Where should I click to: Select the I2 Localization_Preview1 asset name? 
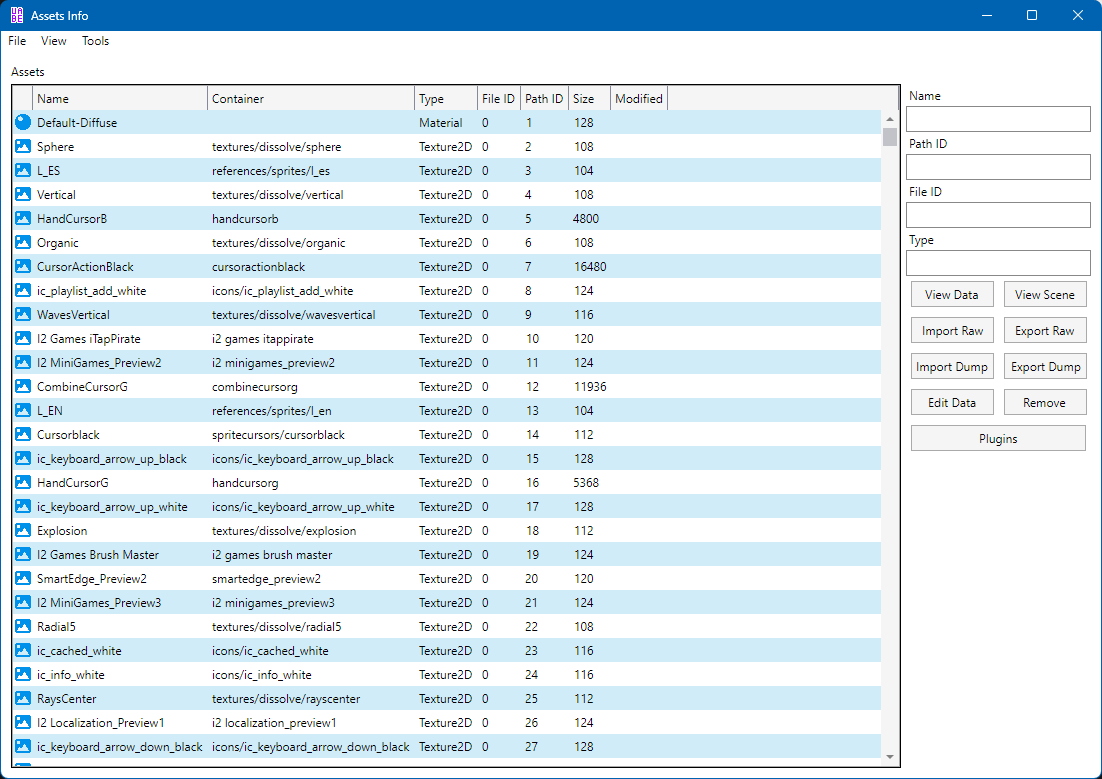coord(101,722)
